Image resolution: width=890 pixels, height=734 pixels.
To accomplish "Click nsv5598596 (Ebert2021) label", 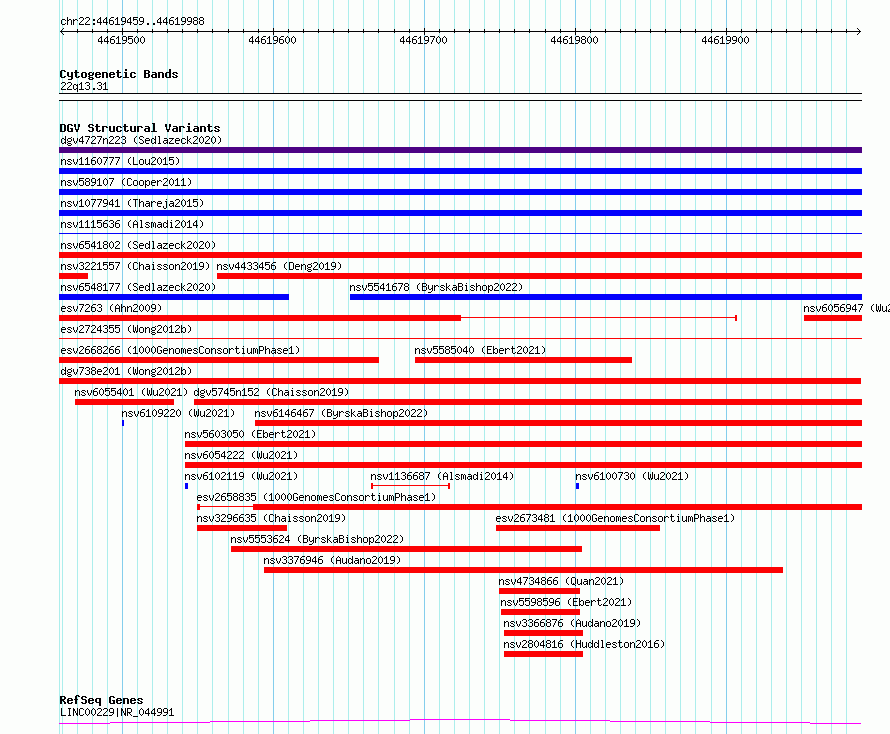I will 566,602.
